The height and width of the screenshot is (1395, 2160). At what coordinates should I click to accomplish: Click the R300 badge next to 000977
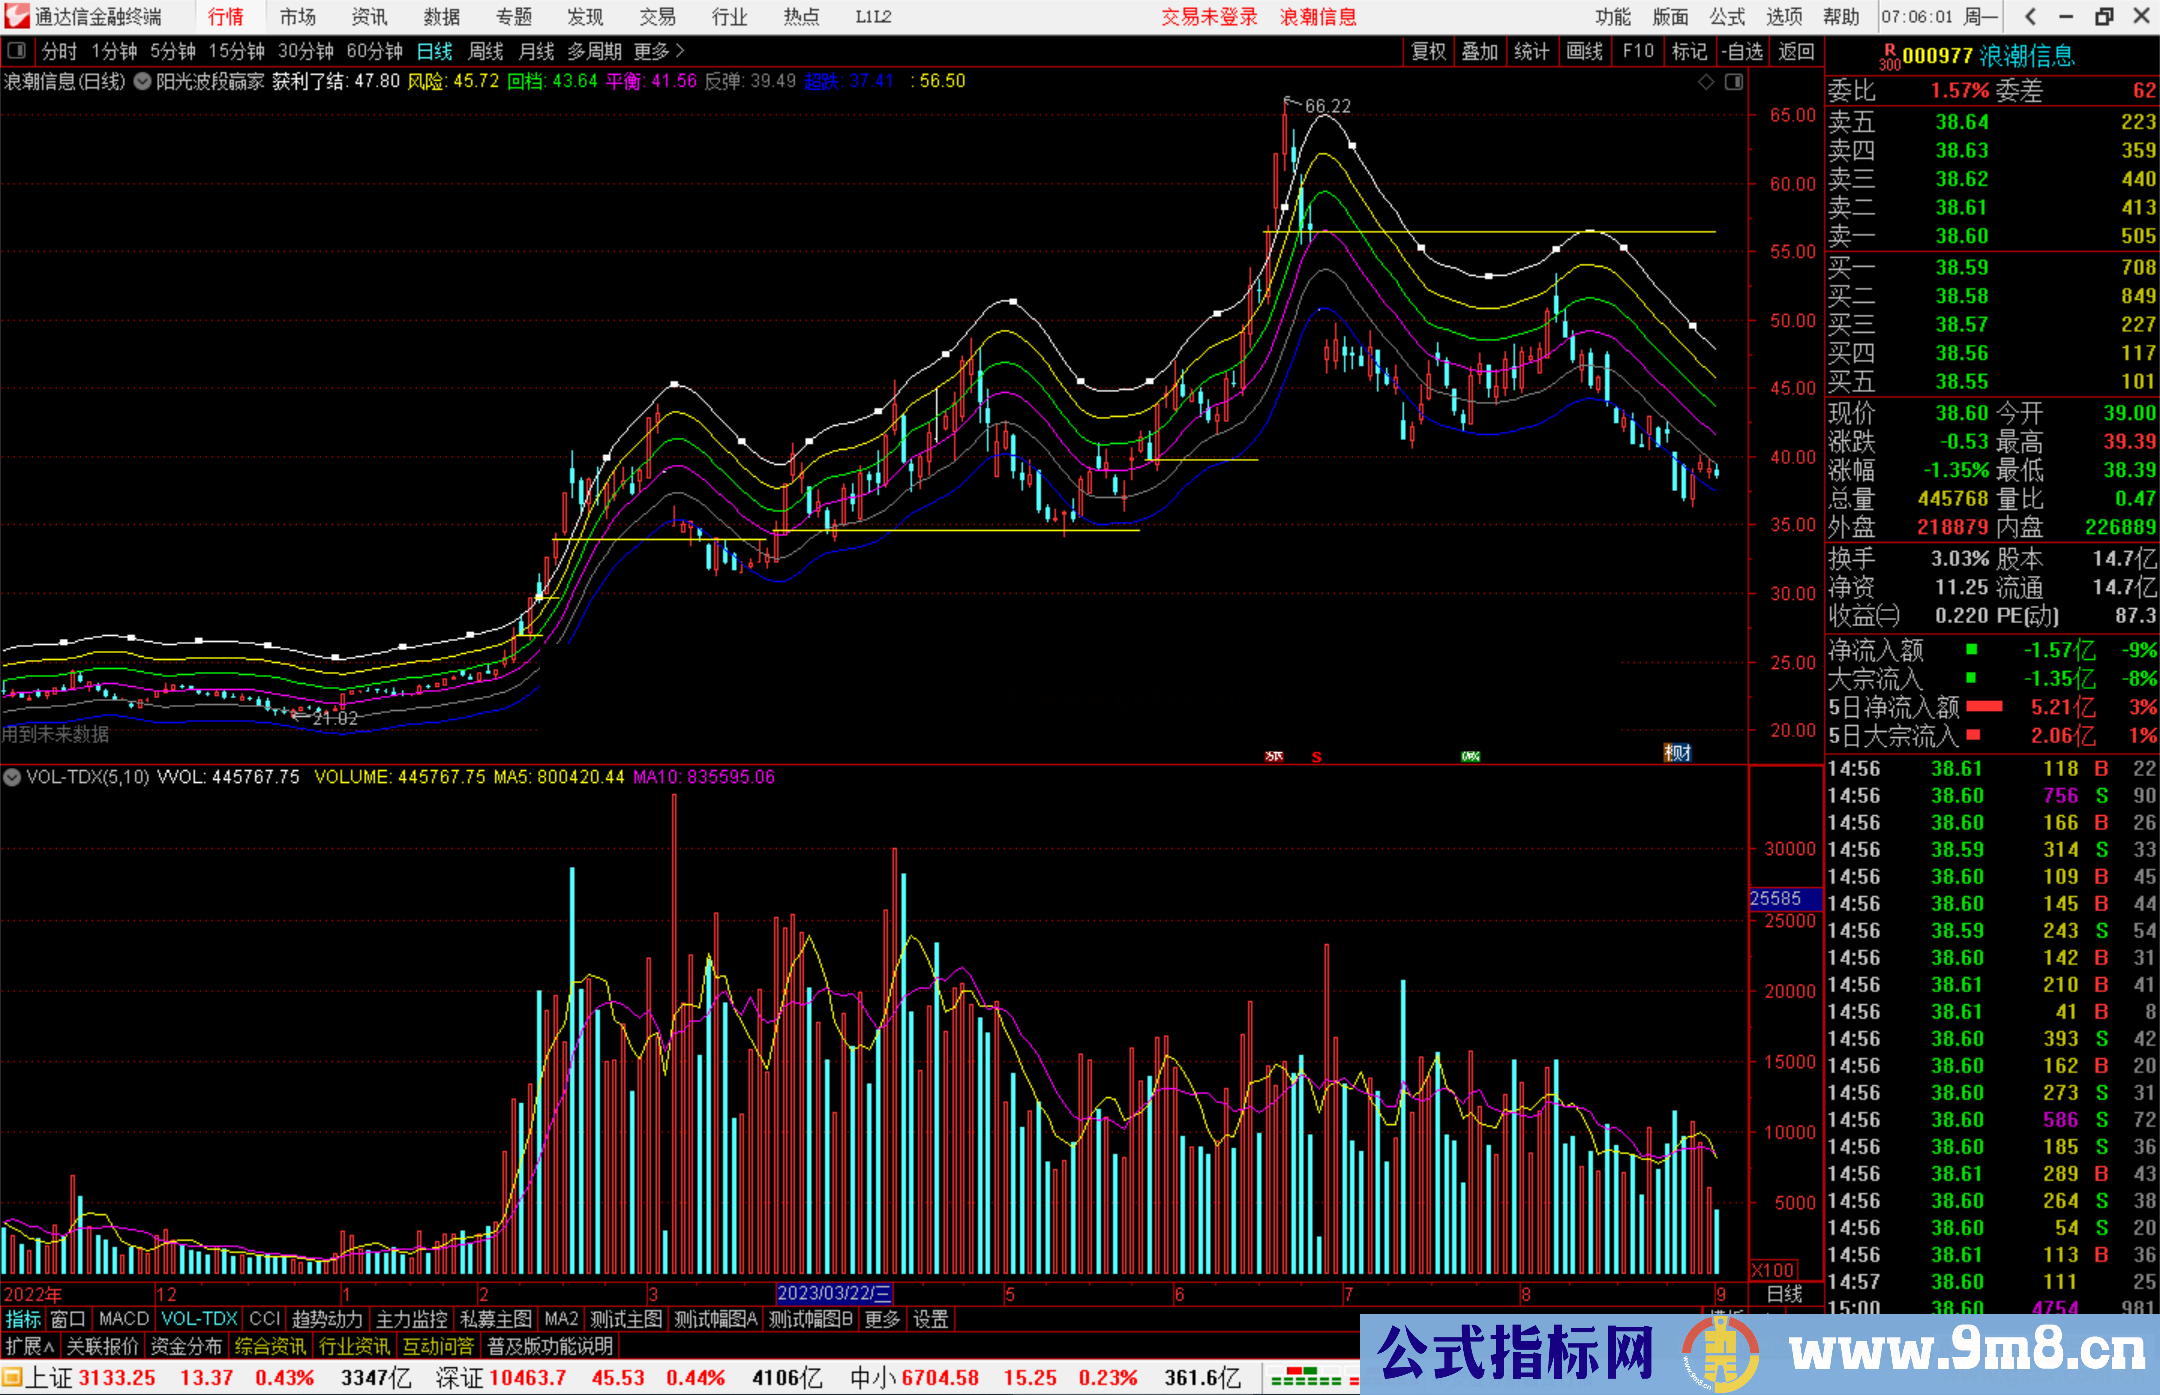[x=1889, y=57]
